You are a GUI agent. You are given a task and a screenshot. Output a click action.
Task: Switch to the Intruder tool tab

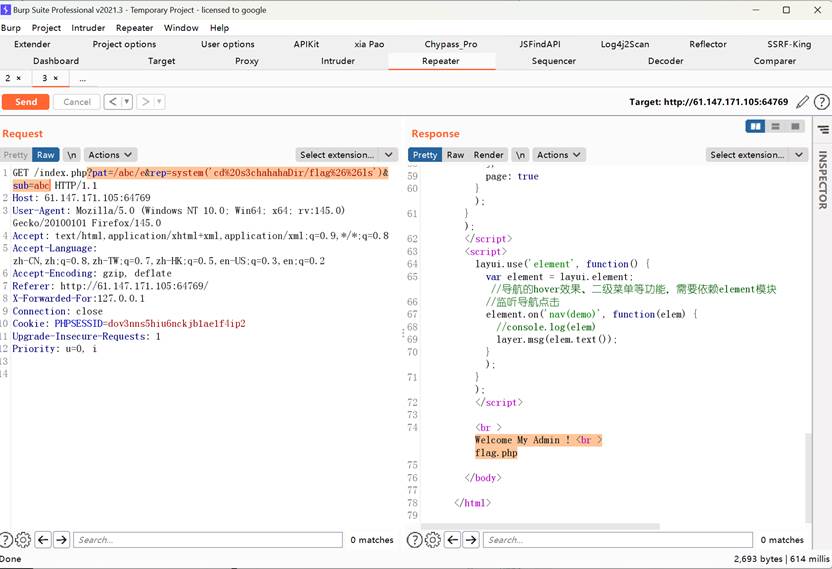(x=338, y=61)
